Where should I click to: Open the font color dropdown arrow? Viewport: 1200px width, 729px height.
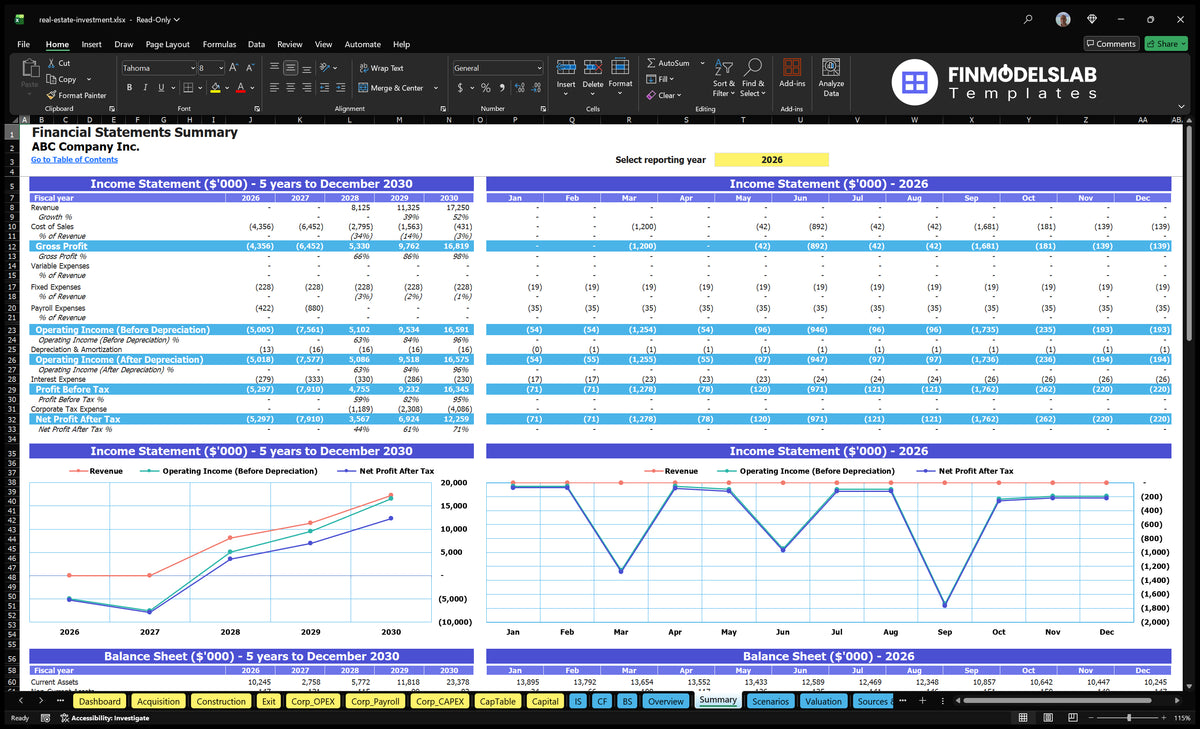click(x=251, y=88)
